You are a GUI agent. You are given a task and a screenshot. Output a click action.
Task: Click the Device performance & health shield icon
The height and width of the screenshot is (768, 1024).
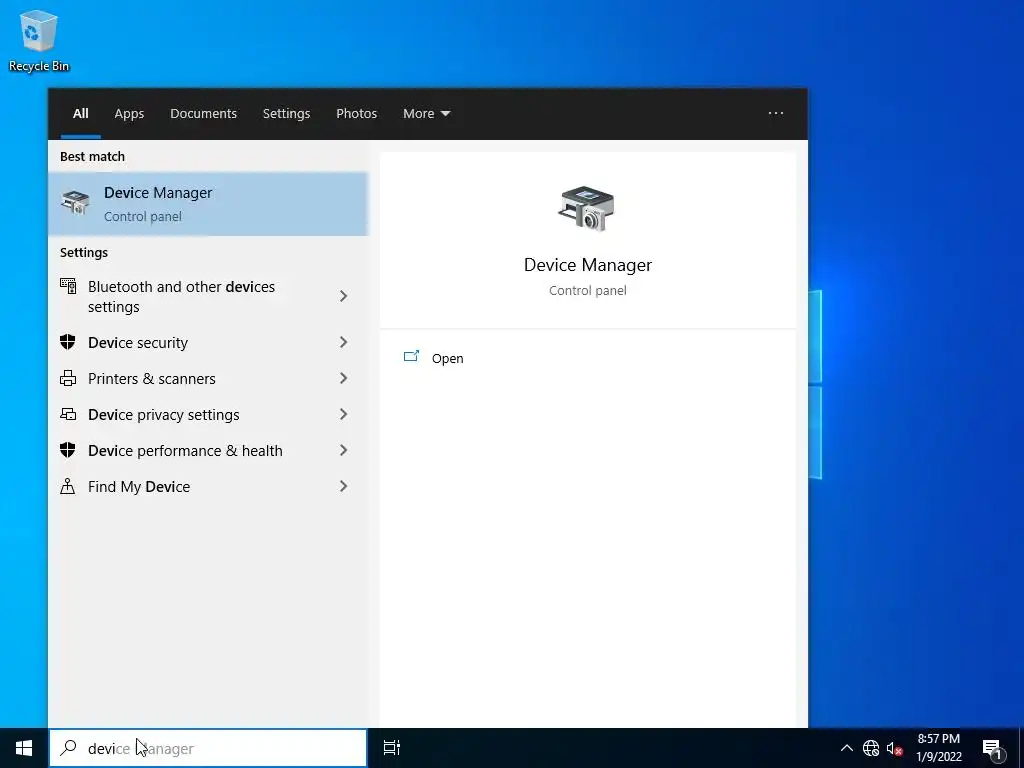click(x=67, y=450)
